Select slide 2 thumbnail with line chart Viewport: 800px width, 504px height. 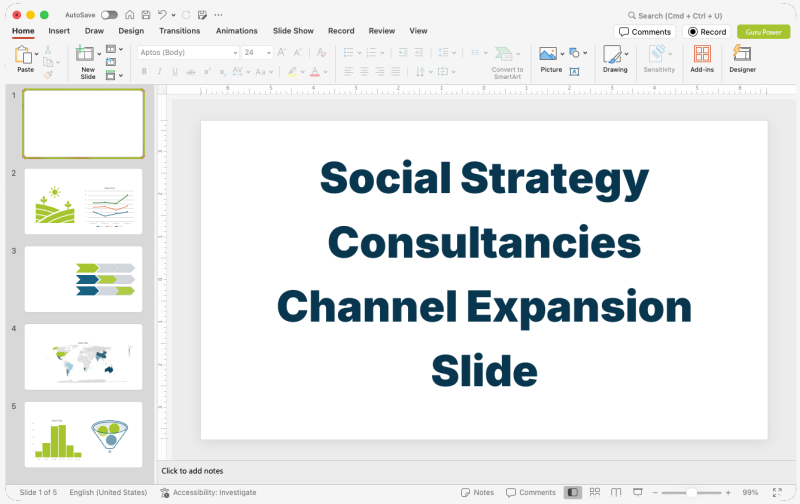pos(84,201)
